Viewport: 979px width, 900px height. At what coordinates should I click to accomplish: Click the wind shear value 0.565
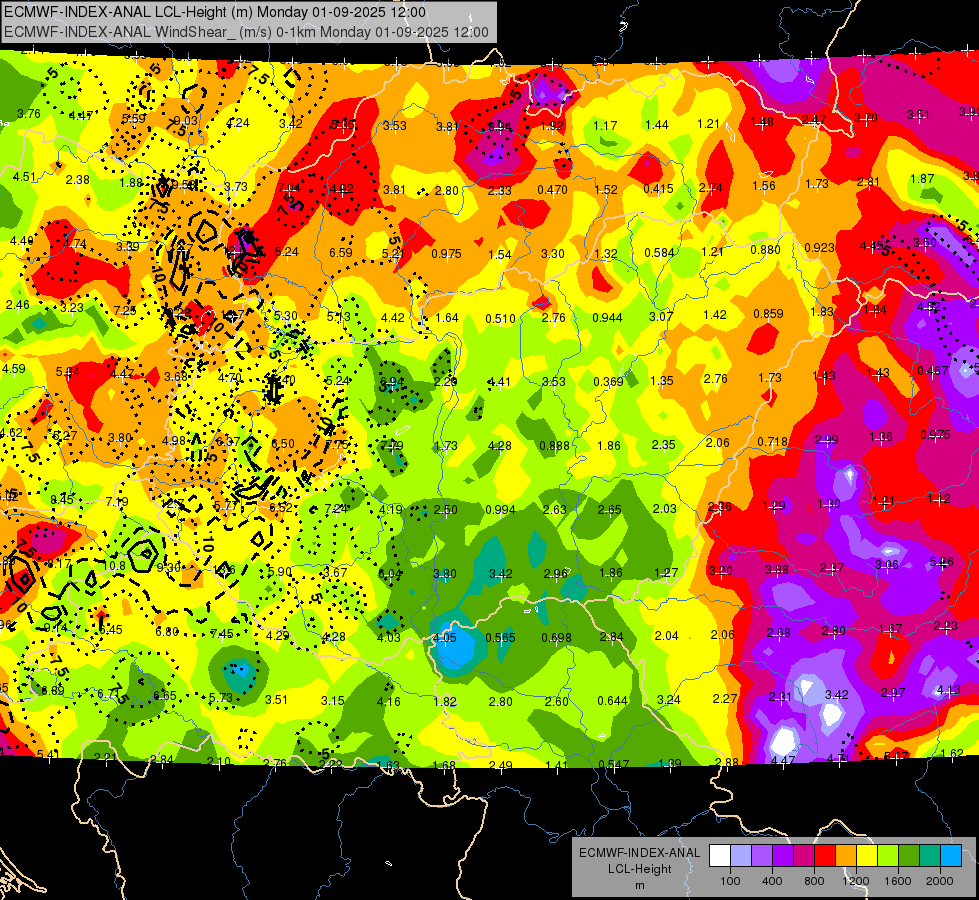pyautogui.click(x=500, y=638)
